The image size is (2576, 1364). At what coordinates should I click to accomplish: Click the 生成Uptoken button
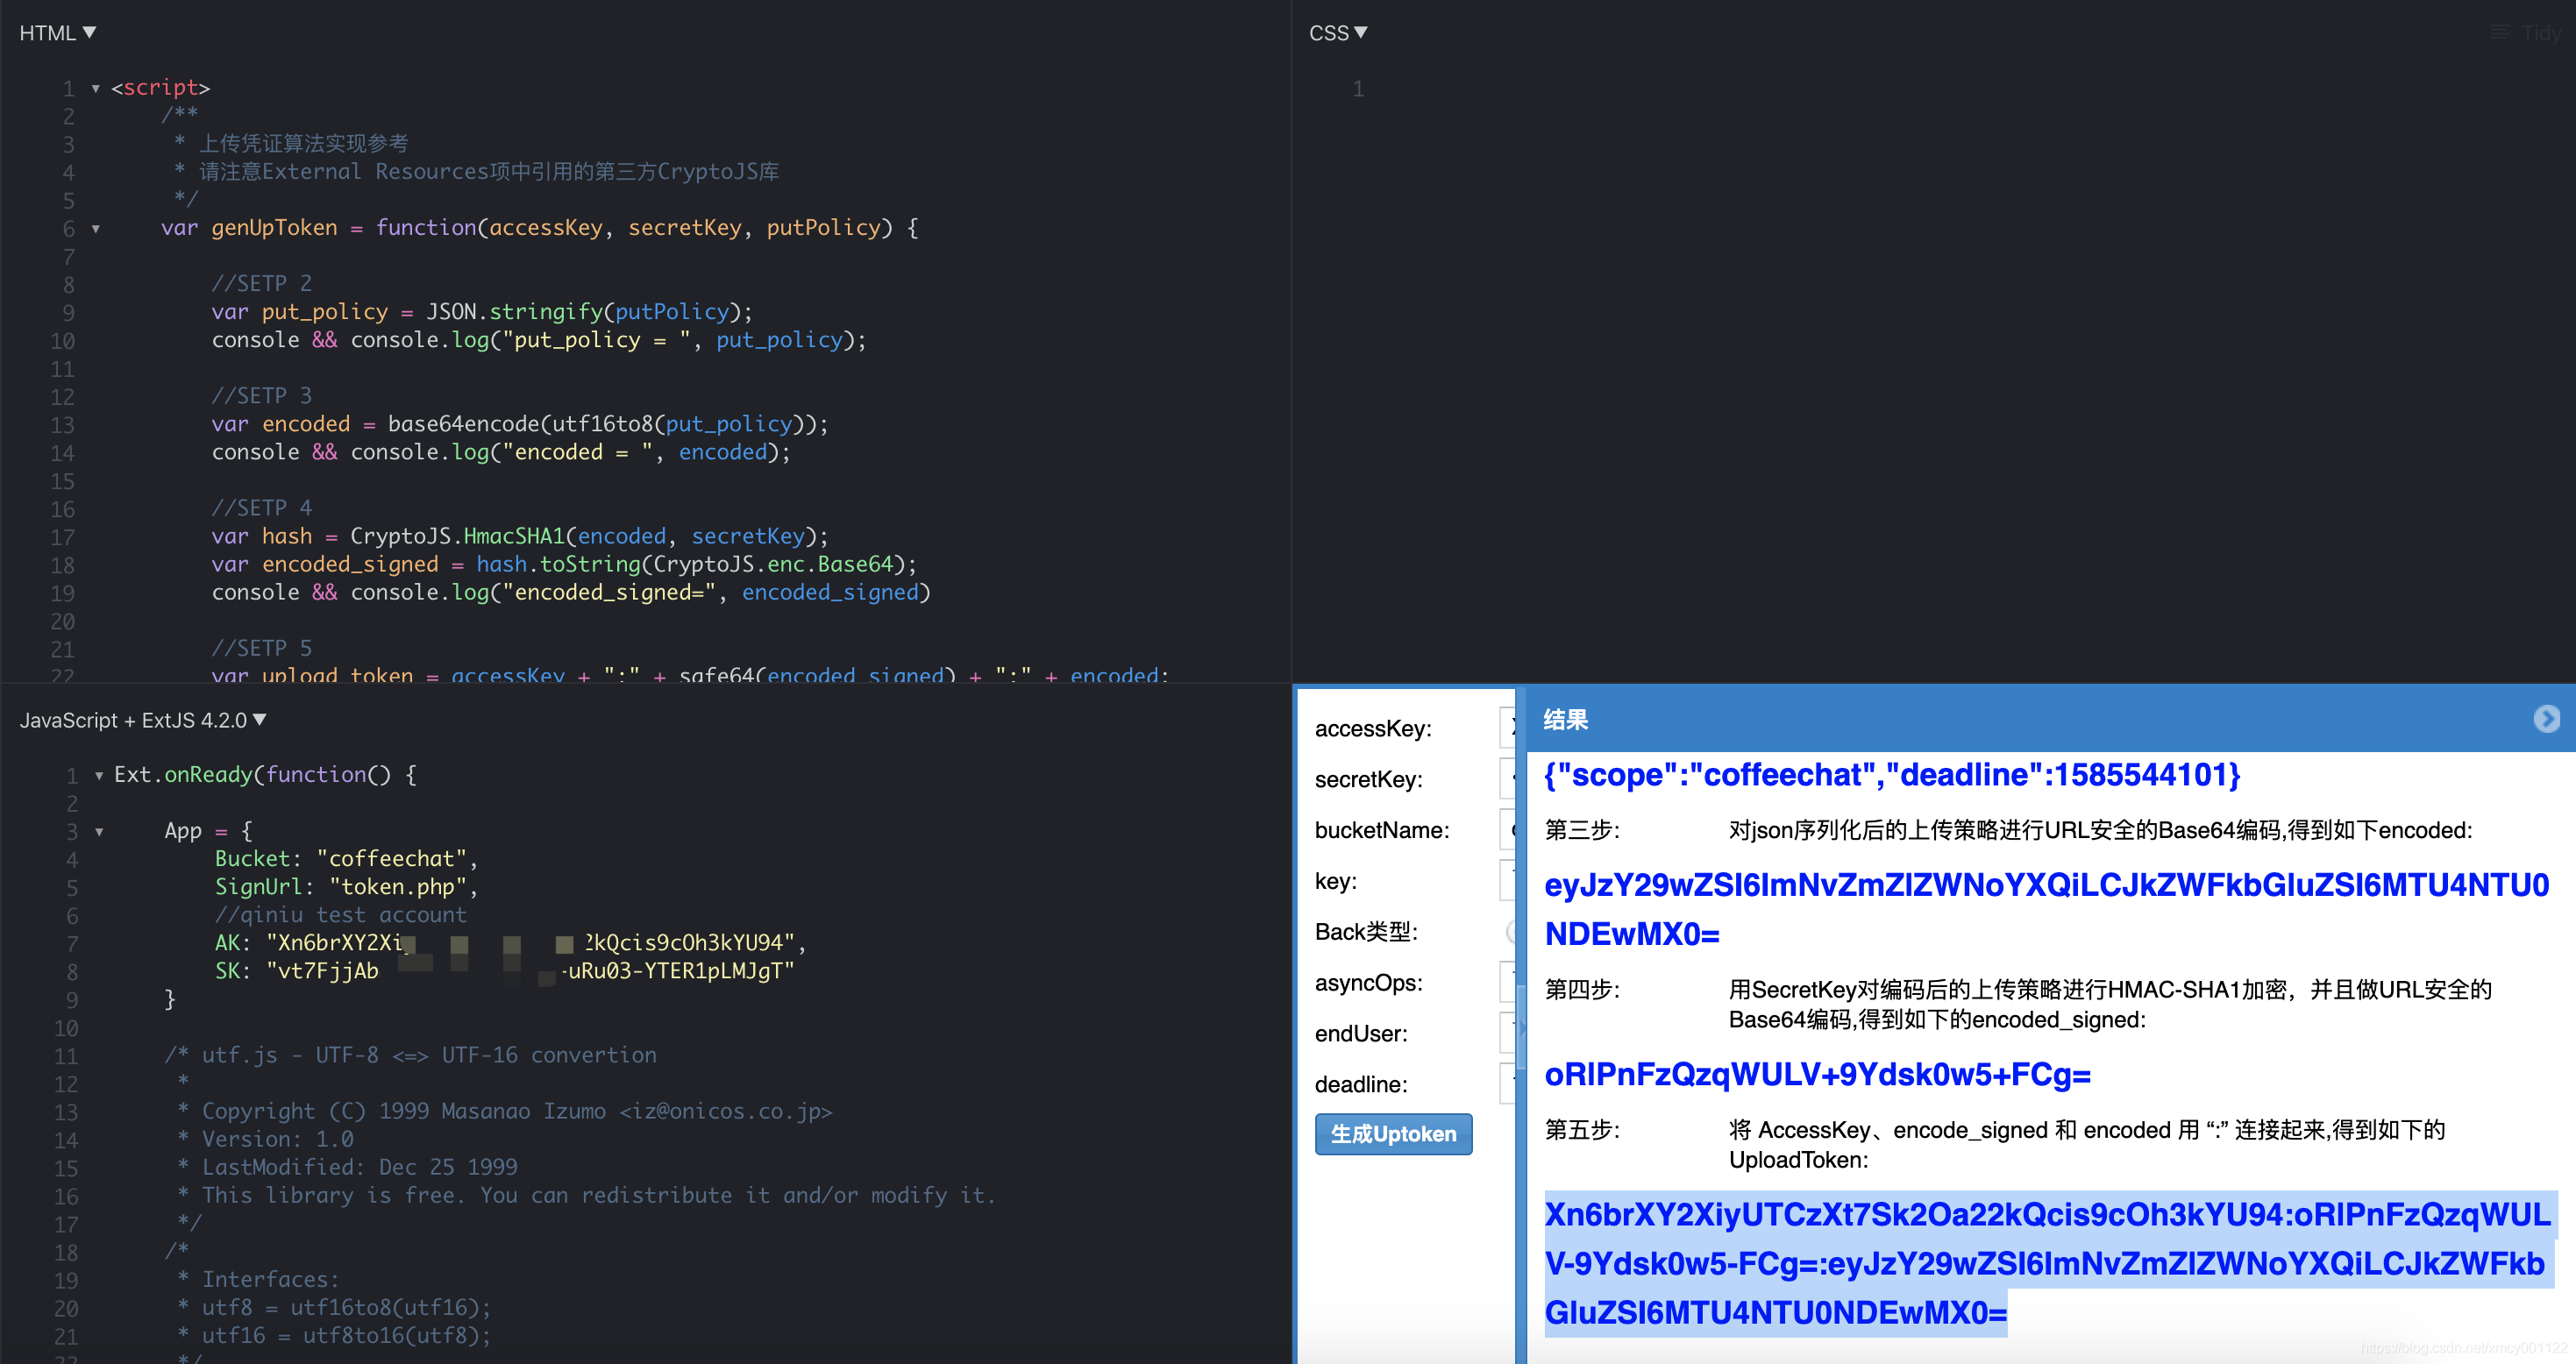point(1393,1134)
